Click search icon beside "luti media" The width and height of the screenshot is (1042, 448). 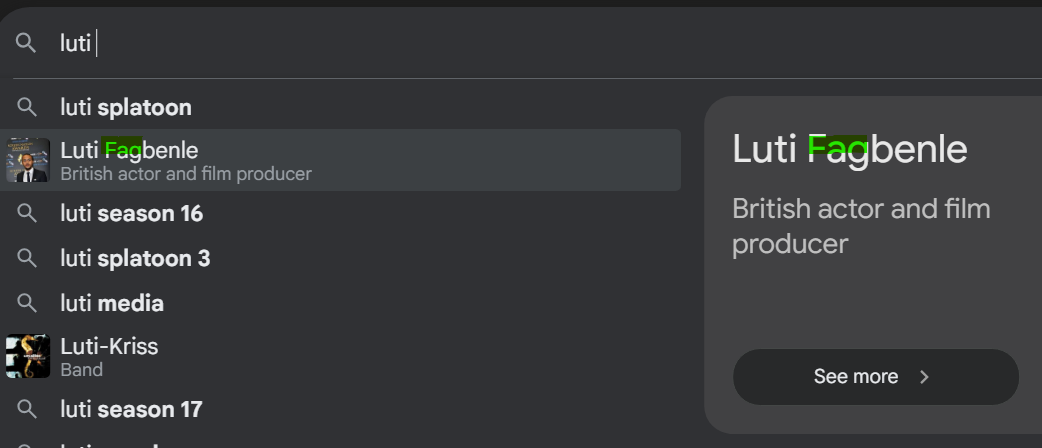(28, 303)
